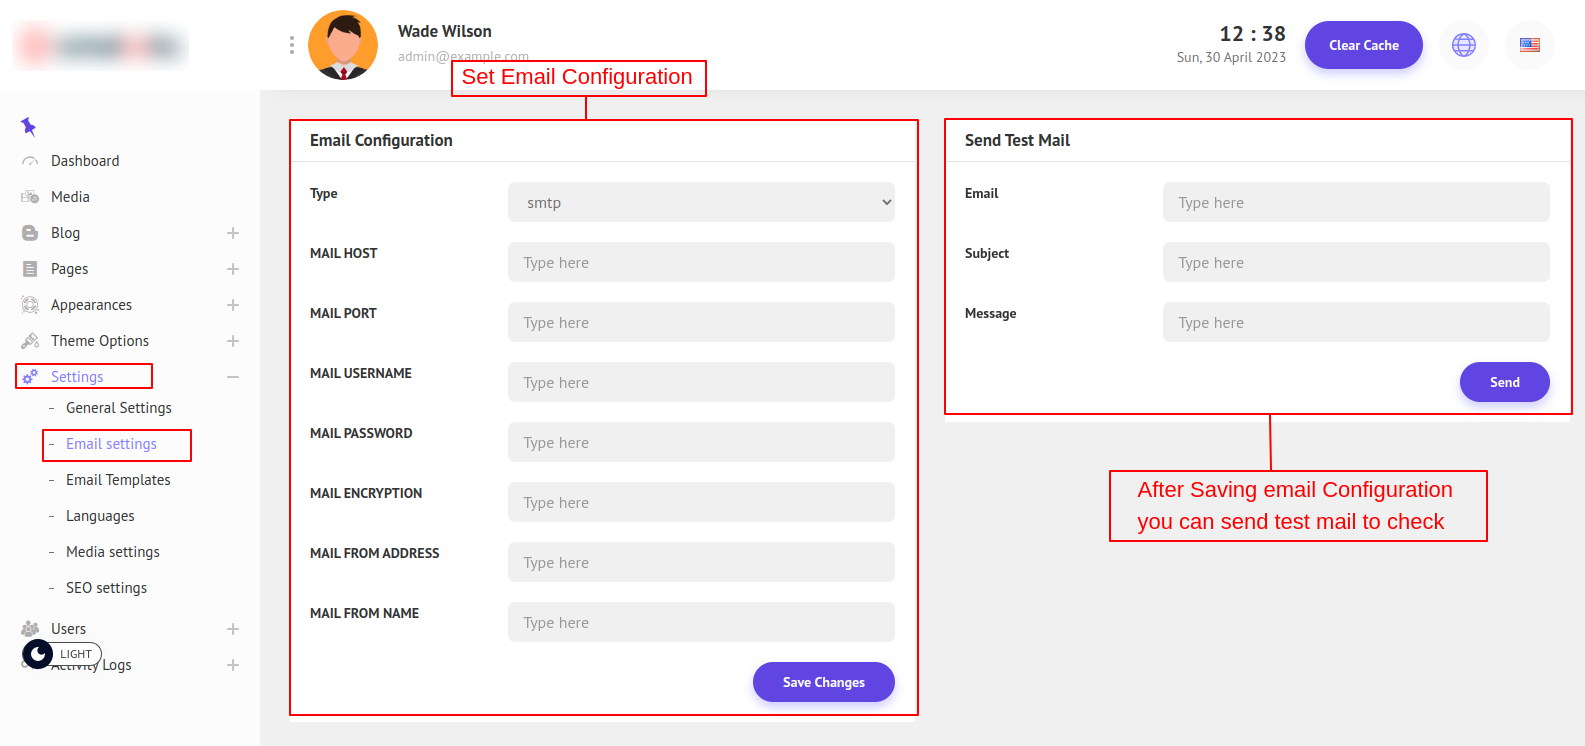
Task: Expand the Appearances submenu
Action: 233,305
